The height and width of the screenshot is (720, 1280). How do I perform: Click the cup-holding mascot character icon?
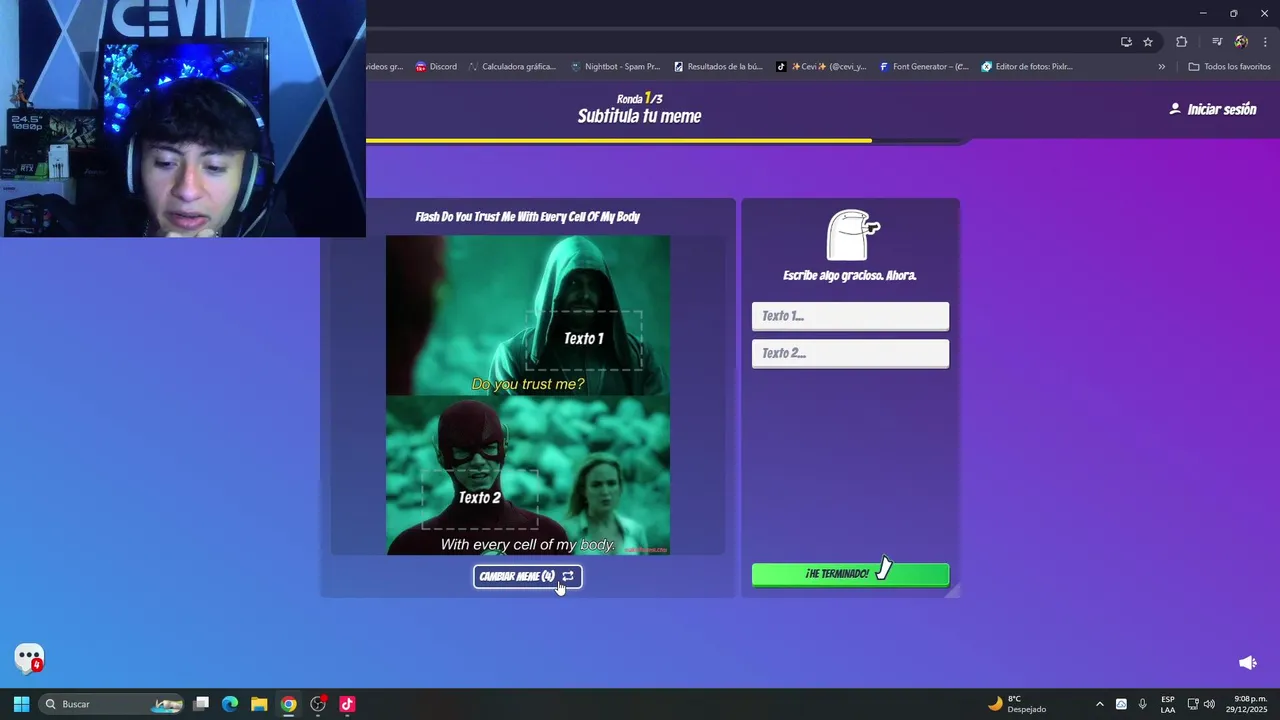click(x=852, y=235)
